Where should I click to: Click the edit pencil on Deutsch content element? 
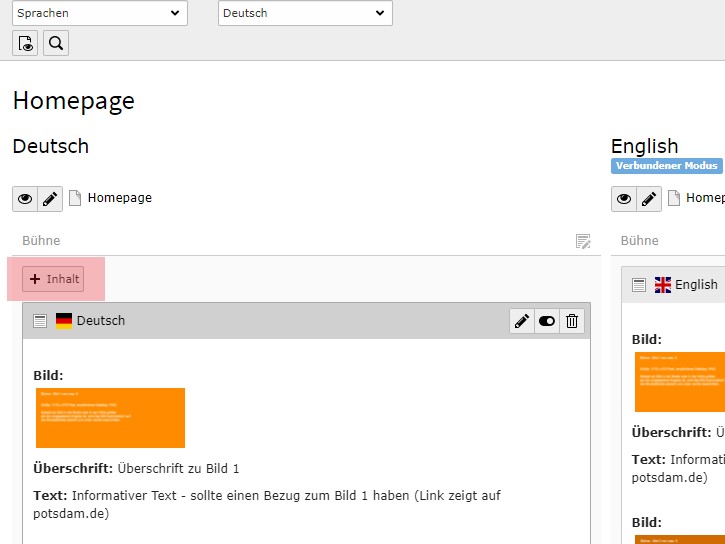521,321
